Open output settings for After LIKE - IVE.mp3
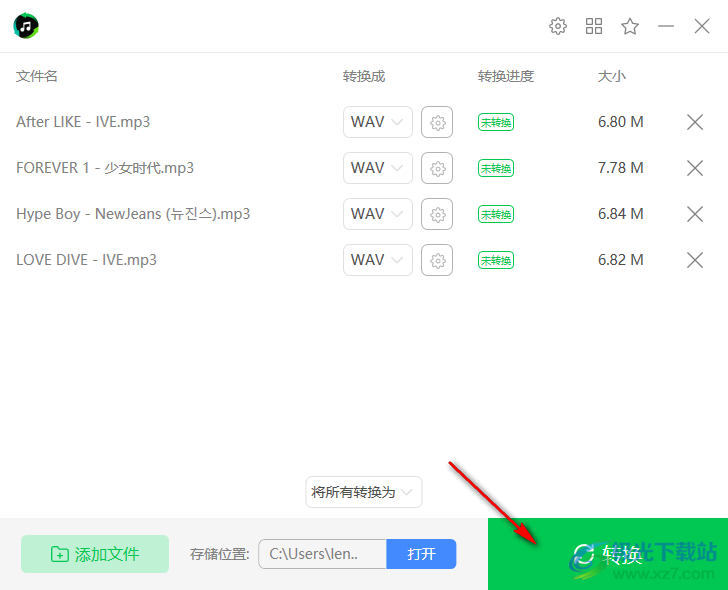Screen dimensions: 728x590 (437, 122)
